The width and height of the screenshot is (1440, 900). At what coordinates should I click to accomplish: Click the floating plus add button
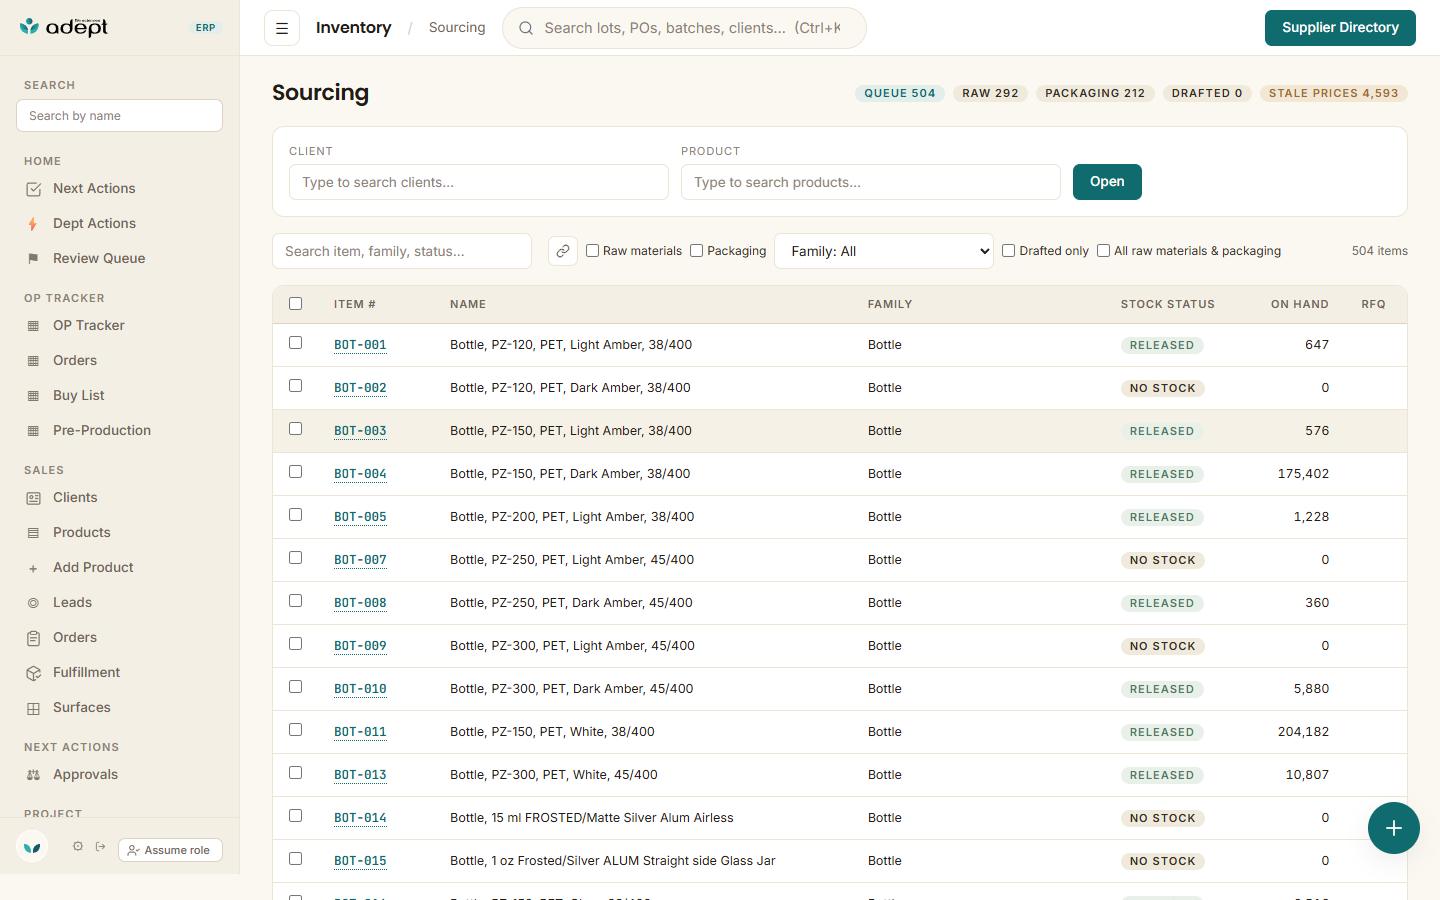coord(1394,828)
